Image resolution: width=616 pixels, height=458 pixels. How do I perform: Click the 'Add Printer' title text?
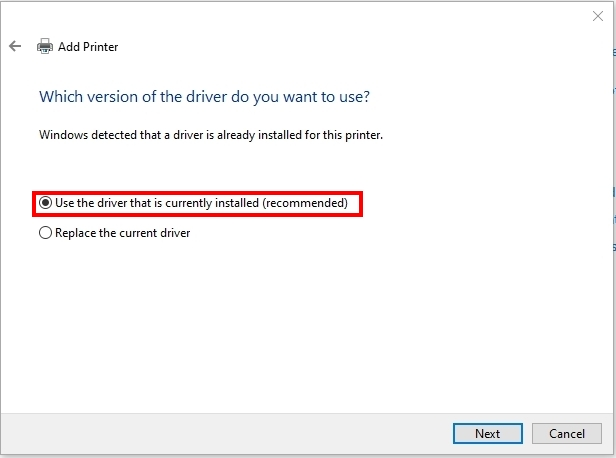pyautogui.click(x=88, y=47)
